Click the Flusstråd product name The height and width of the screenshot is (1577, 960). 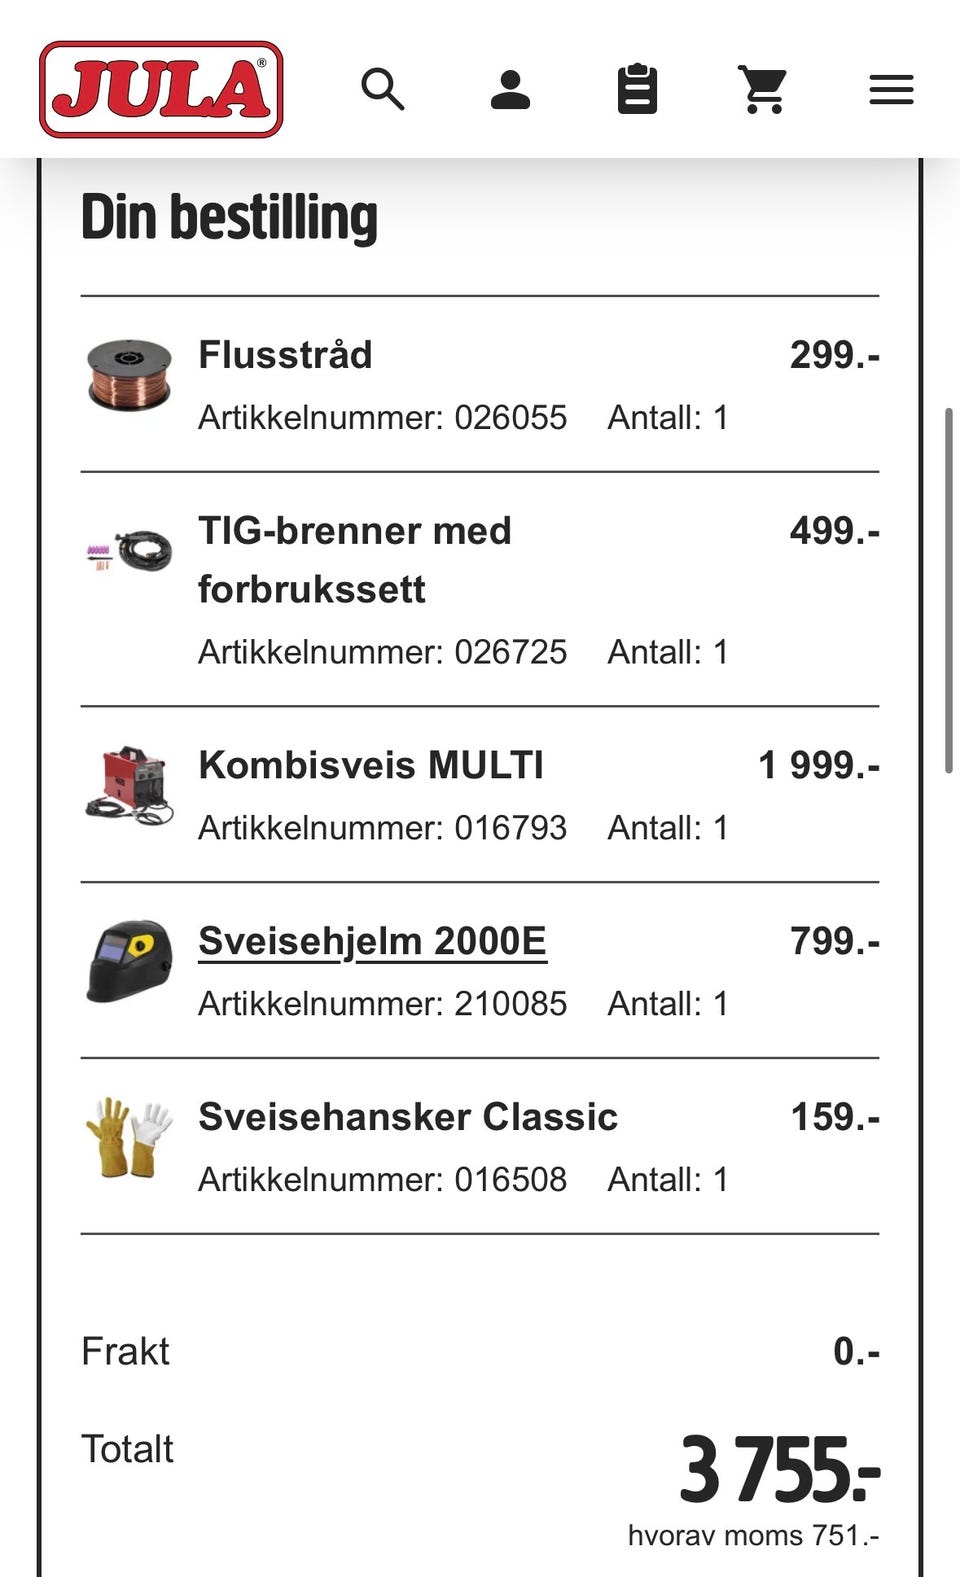(285, 354)
